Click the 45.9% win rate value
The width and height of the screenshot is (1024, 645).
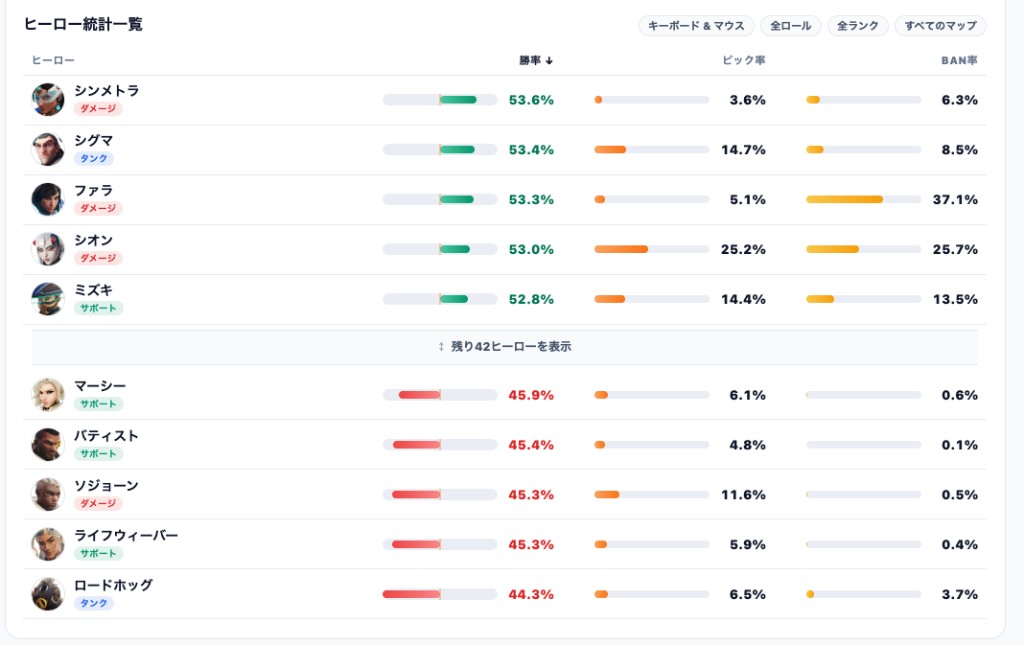click(x=531, y=395)
